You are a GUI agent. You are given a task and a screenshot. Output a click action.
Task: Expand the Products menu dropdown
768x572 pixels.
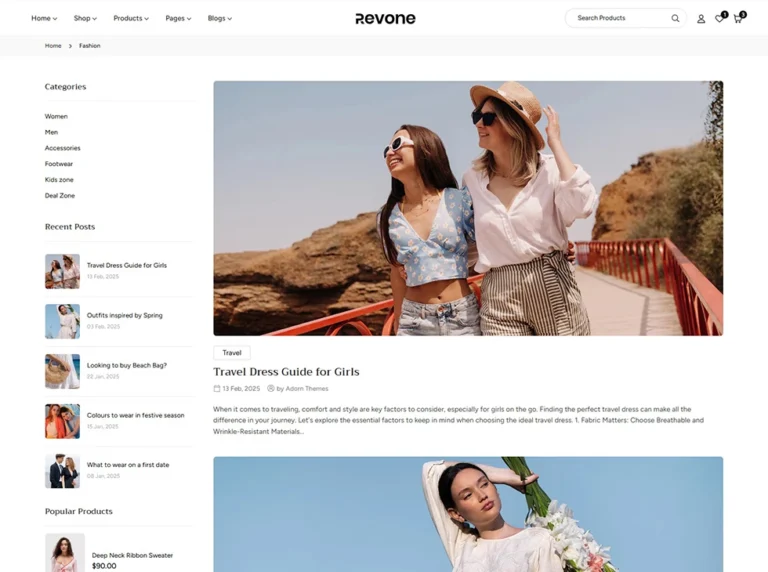click(x=131, y=18)
